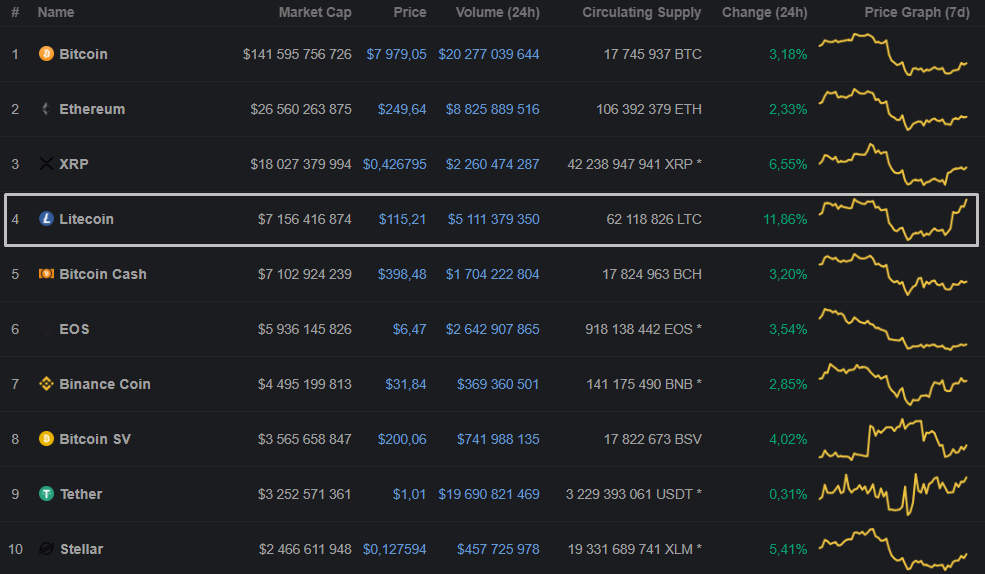This screenshot has height=574, width=985.
Task: Click the Bitcoin SV logo icon
Action: (x=46, y=438)
